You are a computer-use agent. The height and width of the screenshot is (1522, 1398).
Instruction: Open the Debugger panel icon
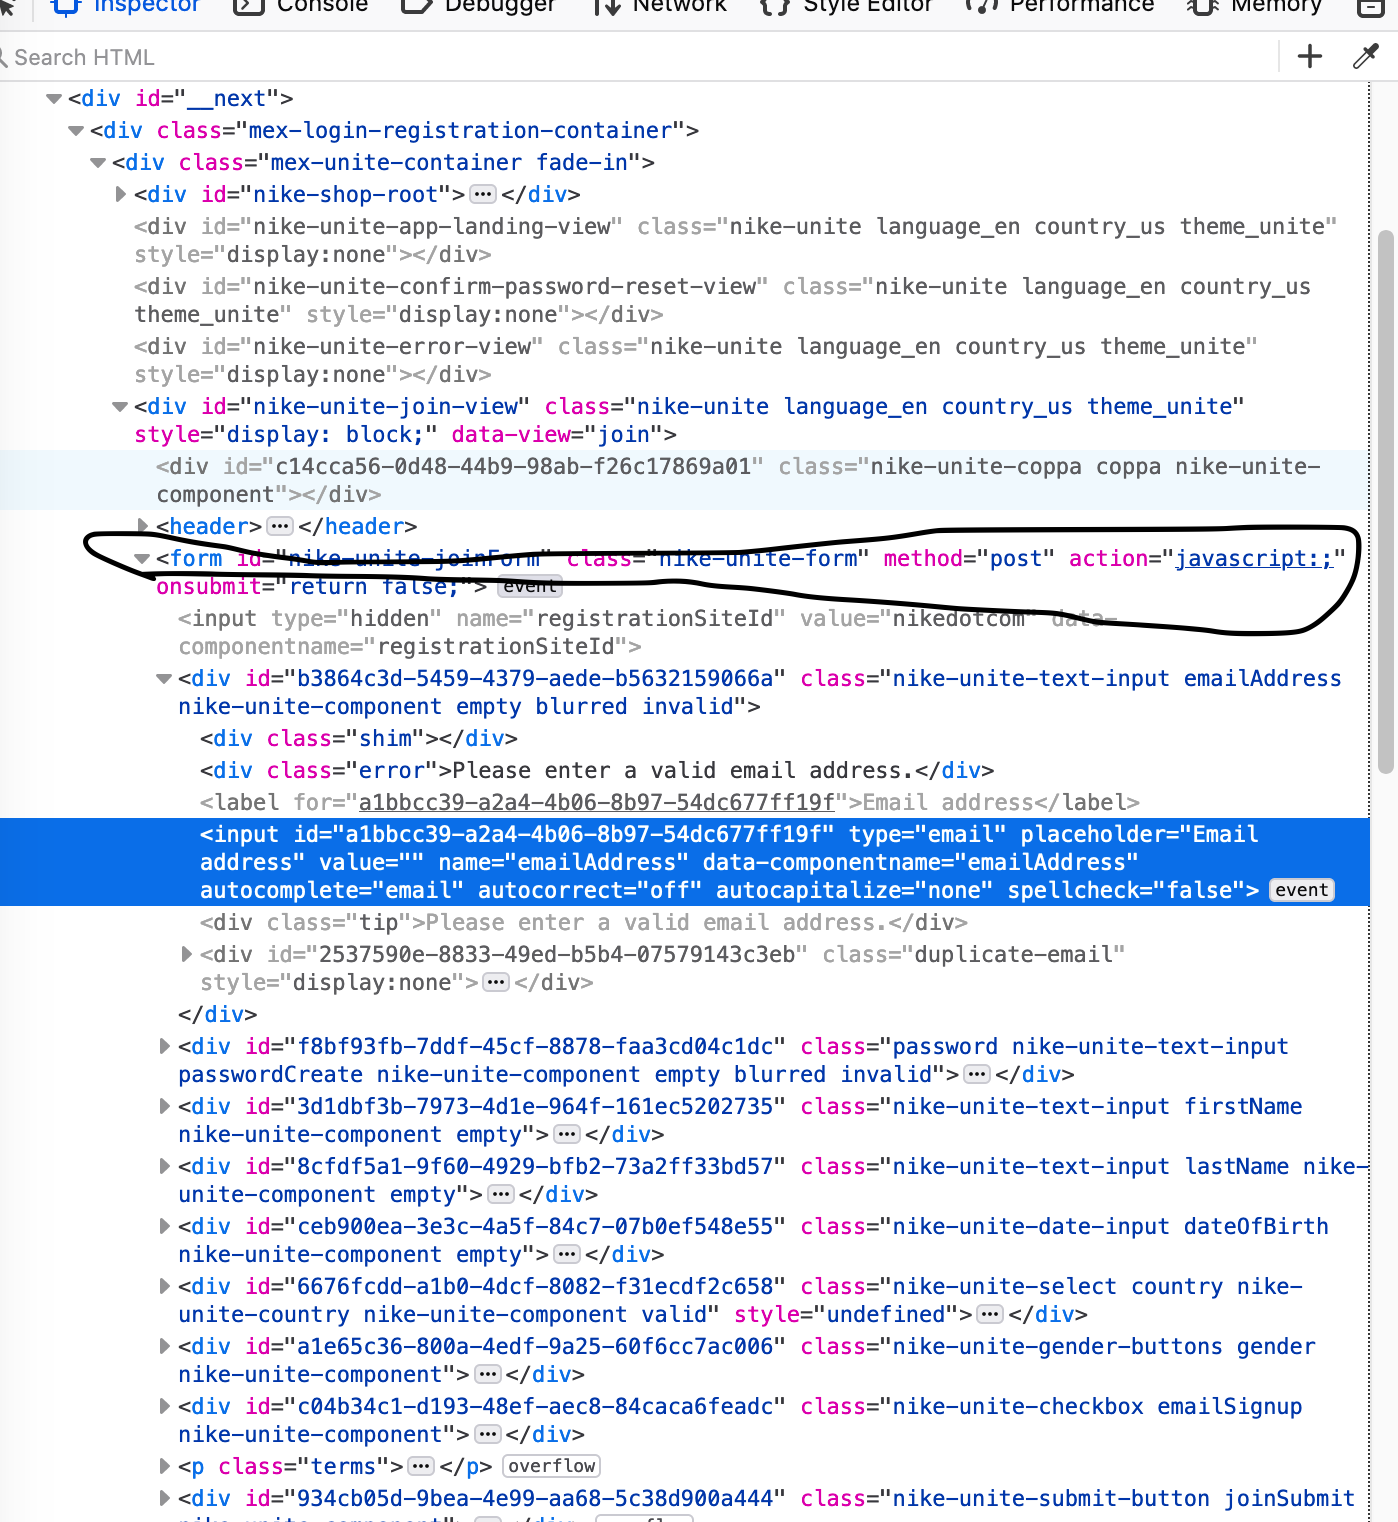click(x=417, y=8)
